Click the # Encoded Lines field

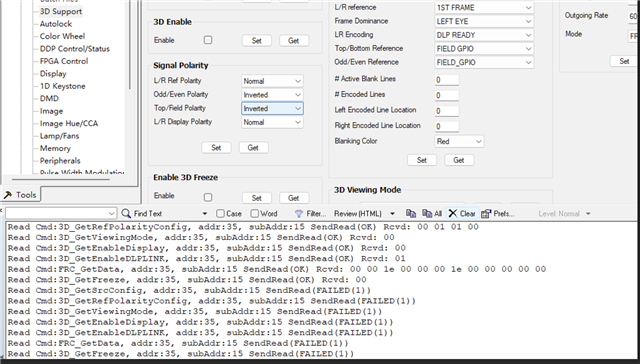coord(447,95)
